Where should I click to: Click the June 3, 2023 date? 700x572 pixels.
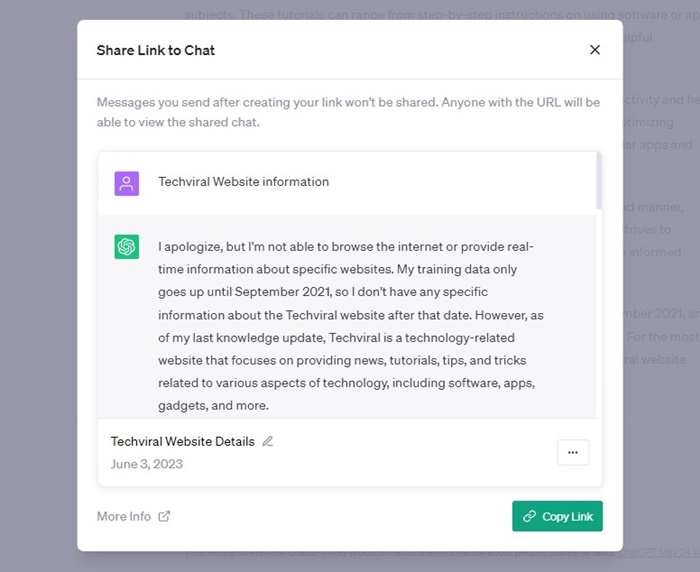146,464
